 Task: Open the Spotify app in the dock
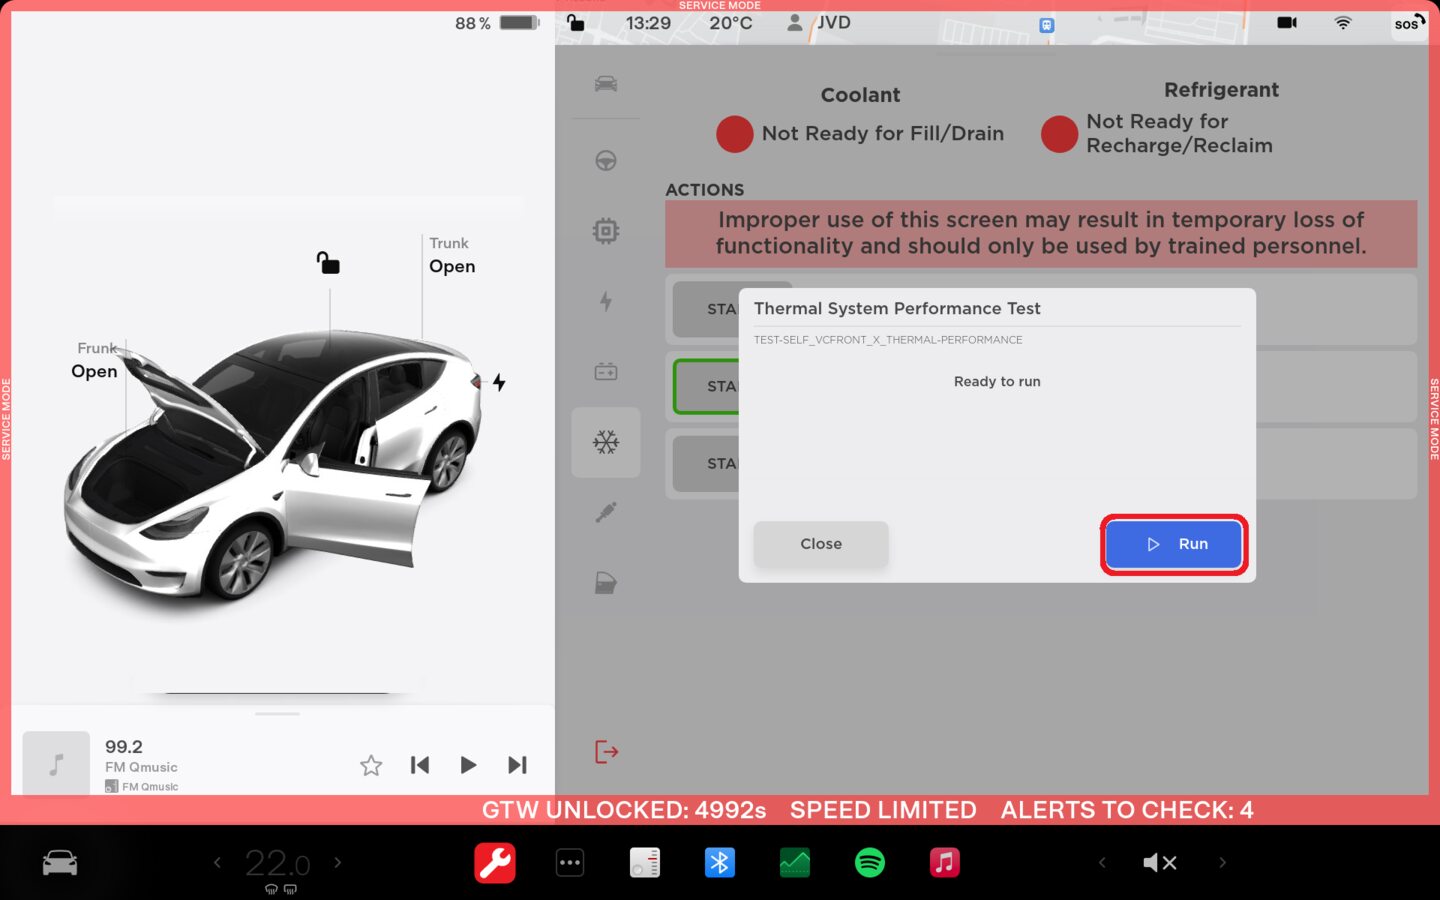tap(869, 862)
